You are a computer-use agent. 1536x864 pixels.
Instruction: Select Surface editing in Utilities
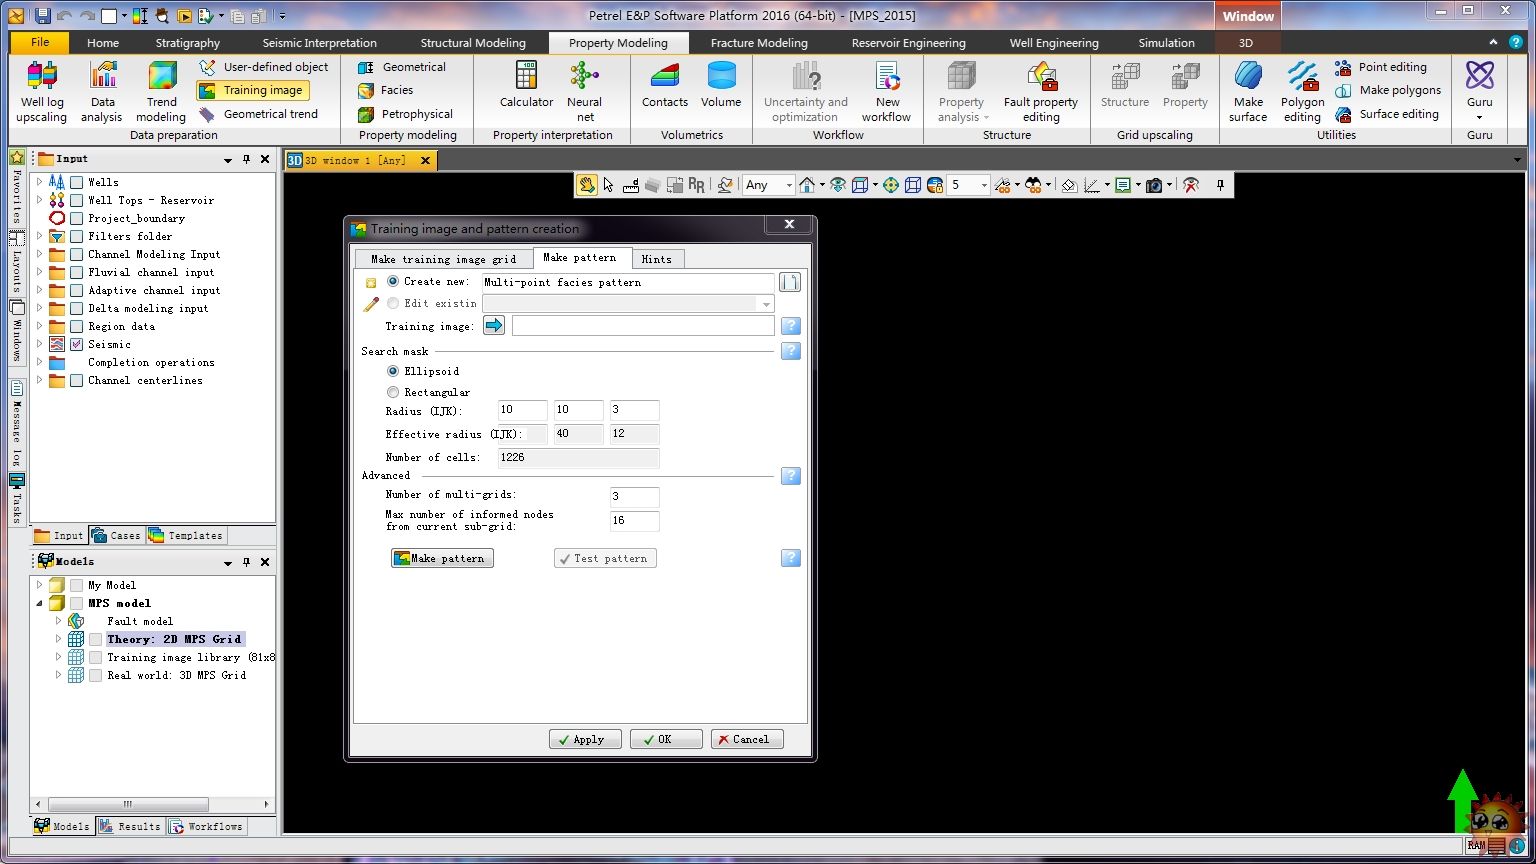point(1387,114)
